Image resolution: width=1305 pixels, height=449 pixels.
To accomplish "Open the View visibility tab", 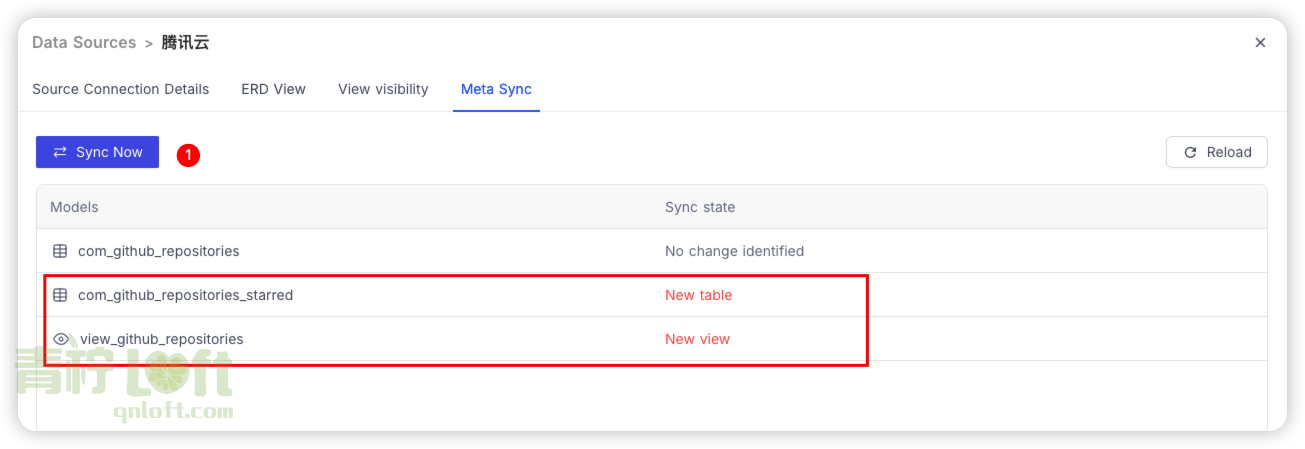I will 383,89.
